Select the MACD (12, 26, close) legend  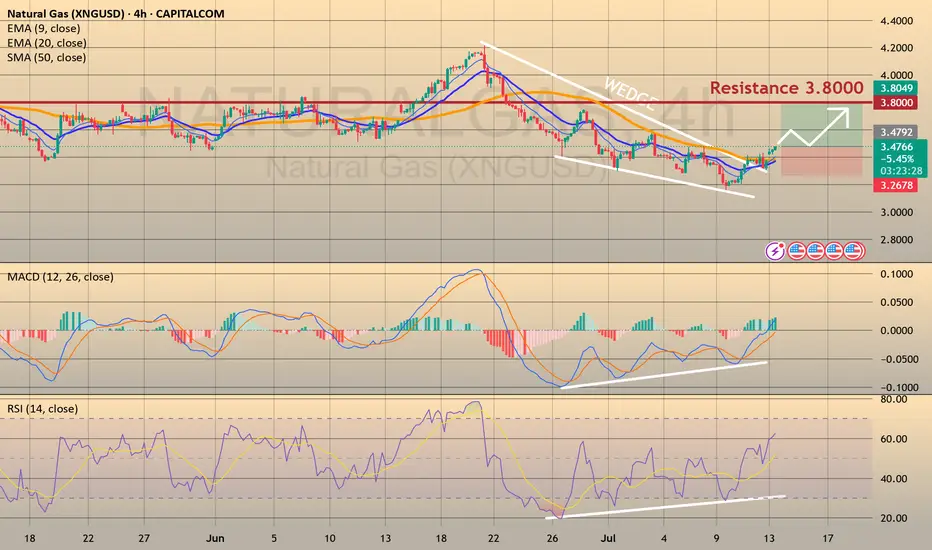coord(60,277)
